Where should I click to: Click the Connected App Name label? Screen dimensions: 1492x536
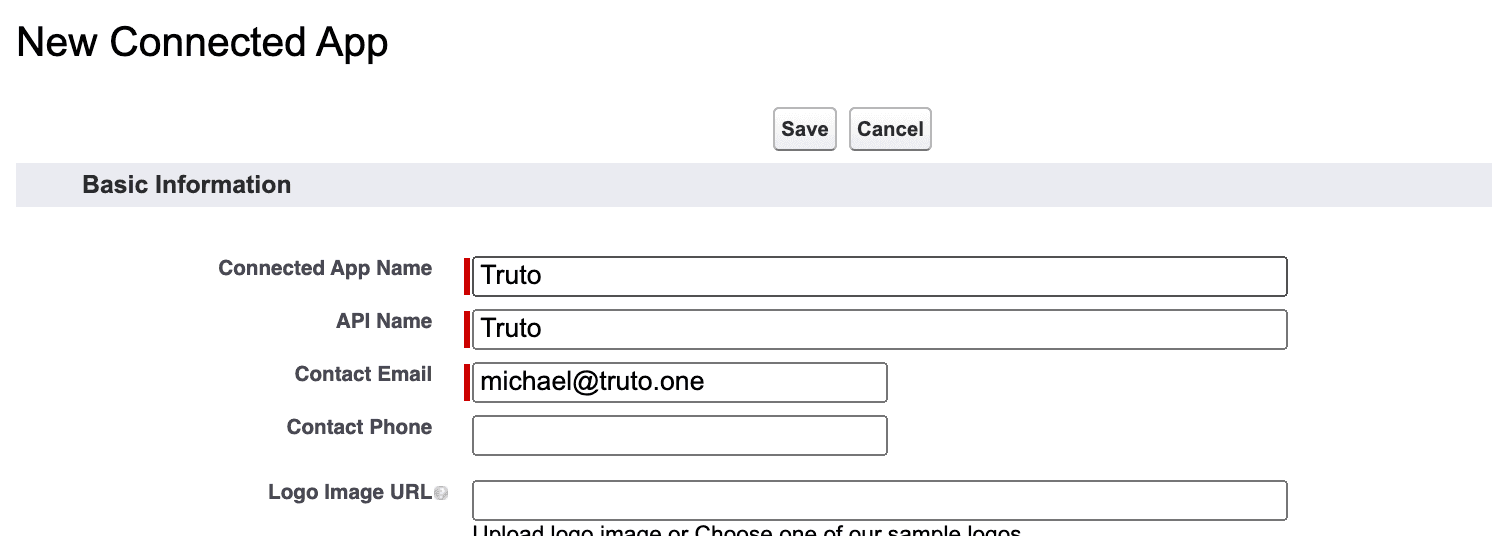pyautogui.click(x=325, y=268)
